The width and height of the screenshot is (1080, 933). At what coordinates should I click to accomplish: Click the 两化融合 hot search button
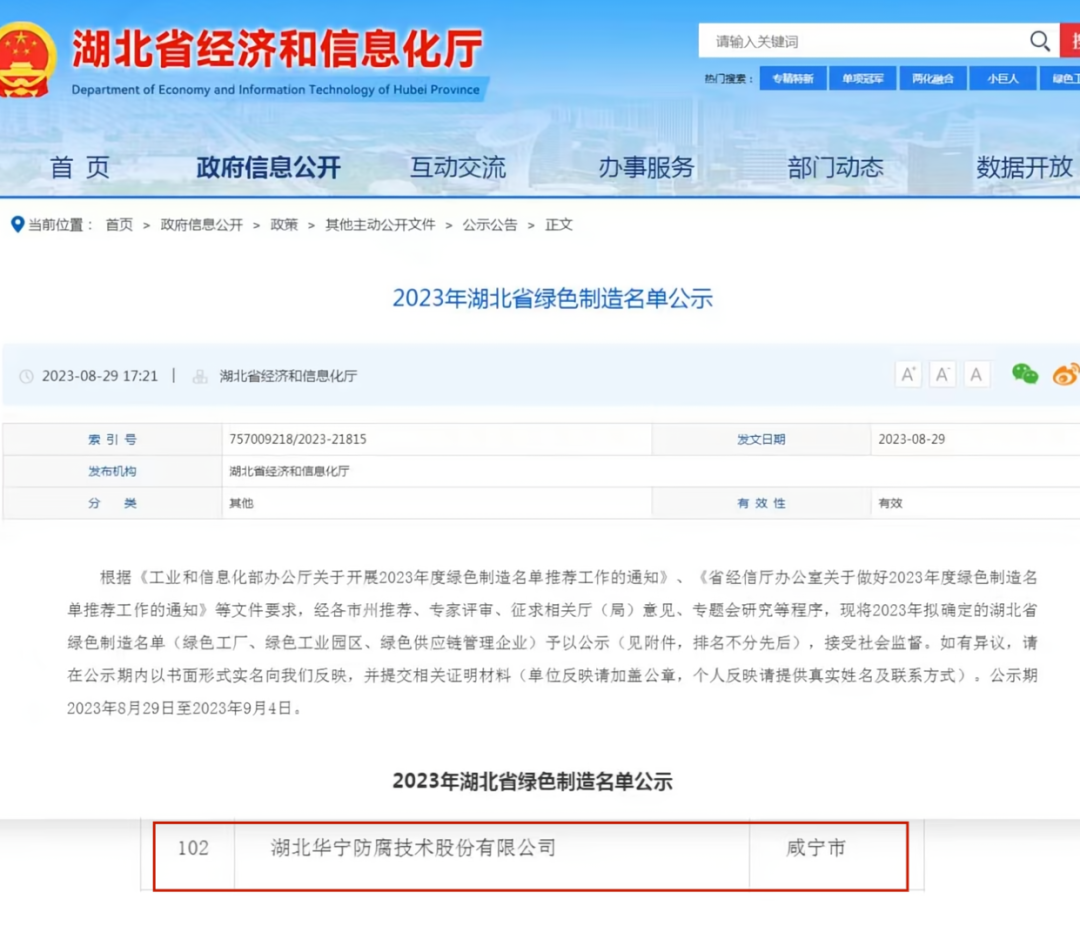(932, 77)
